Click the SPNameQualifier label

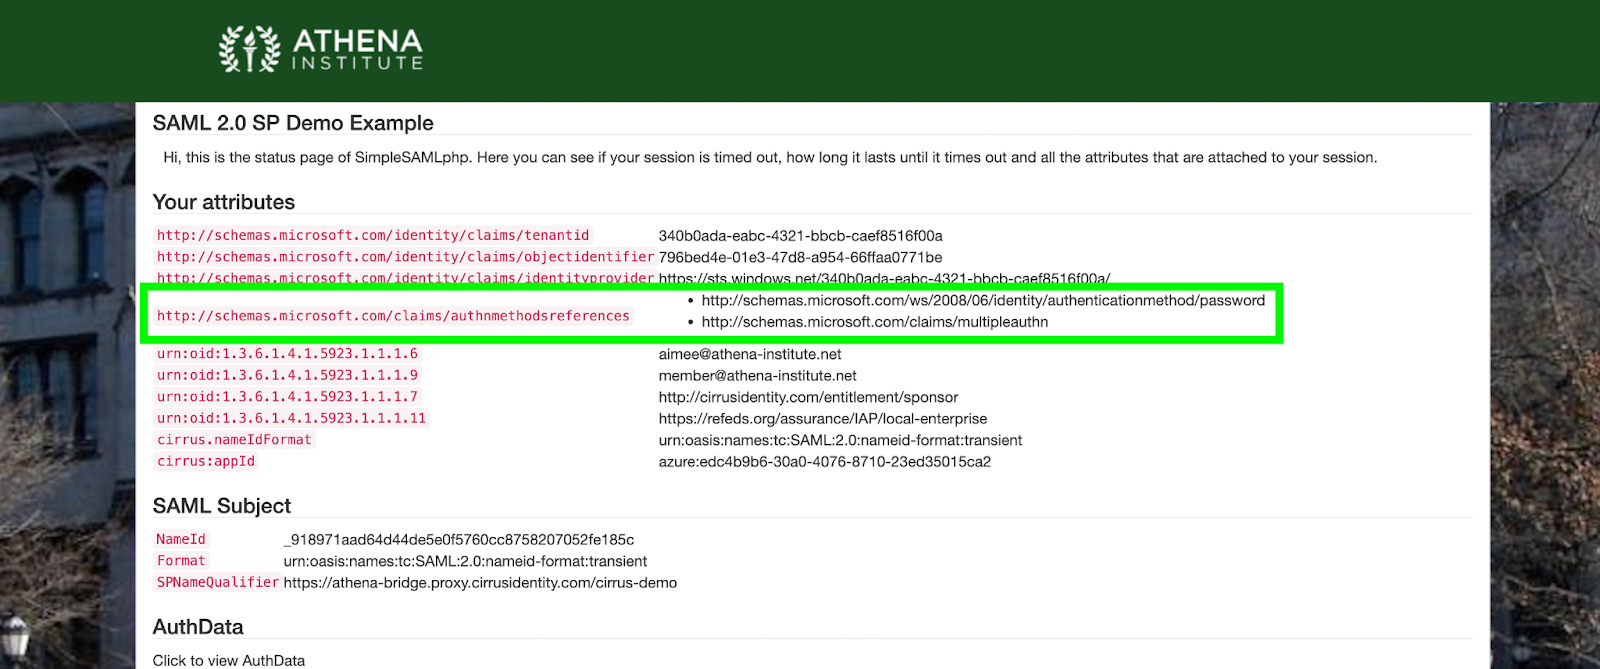(x=217, y=583)
